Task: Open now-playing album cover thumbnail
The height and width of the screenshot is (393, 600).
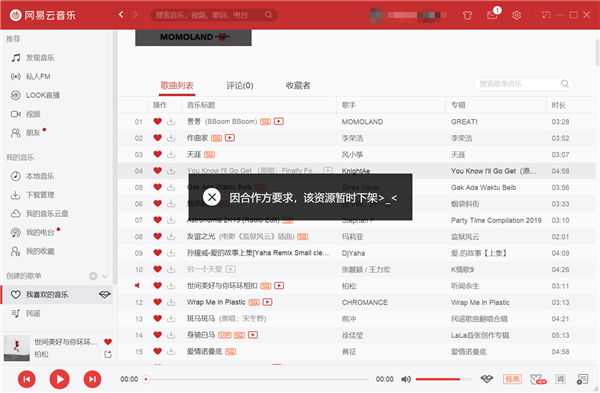Action: 17,348
